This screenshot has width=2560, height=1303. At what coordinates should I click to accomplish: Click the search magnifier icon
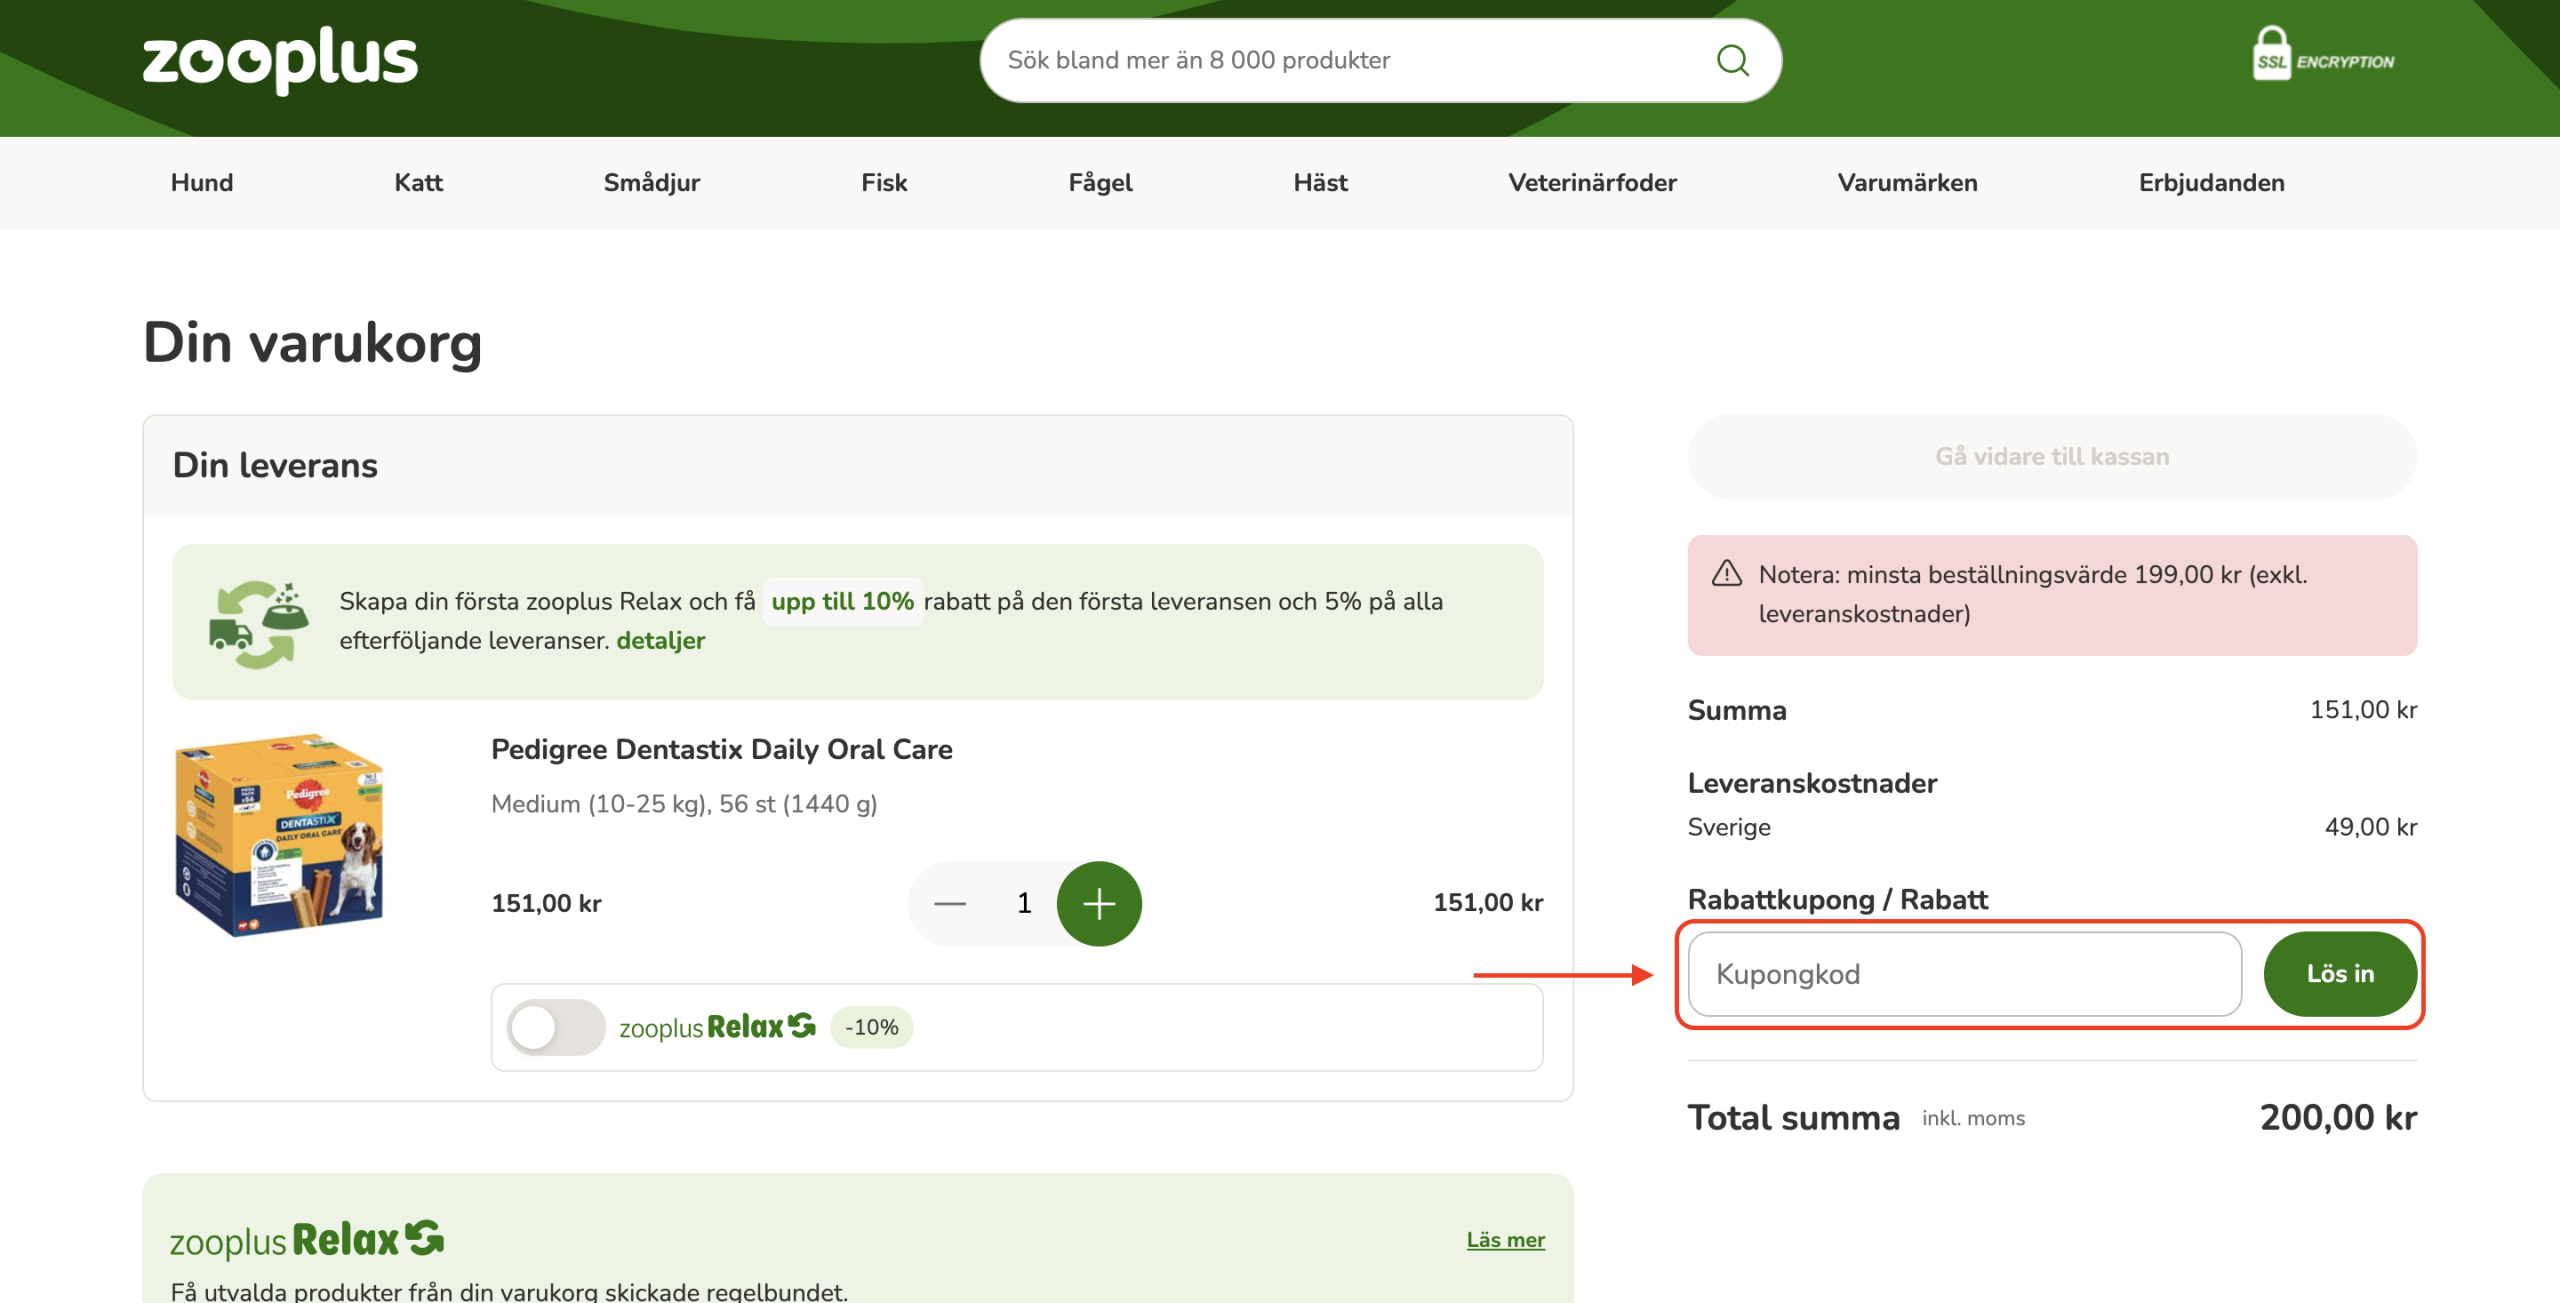(1732, 61)
